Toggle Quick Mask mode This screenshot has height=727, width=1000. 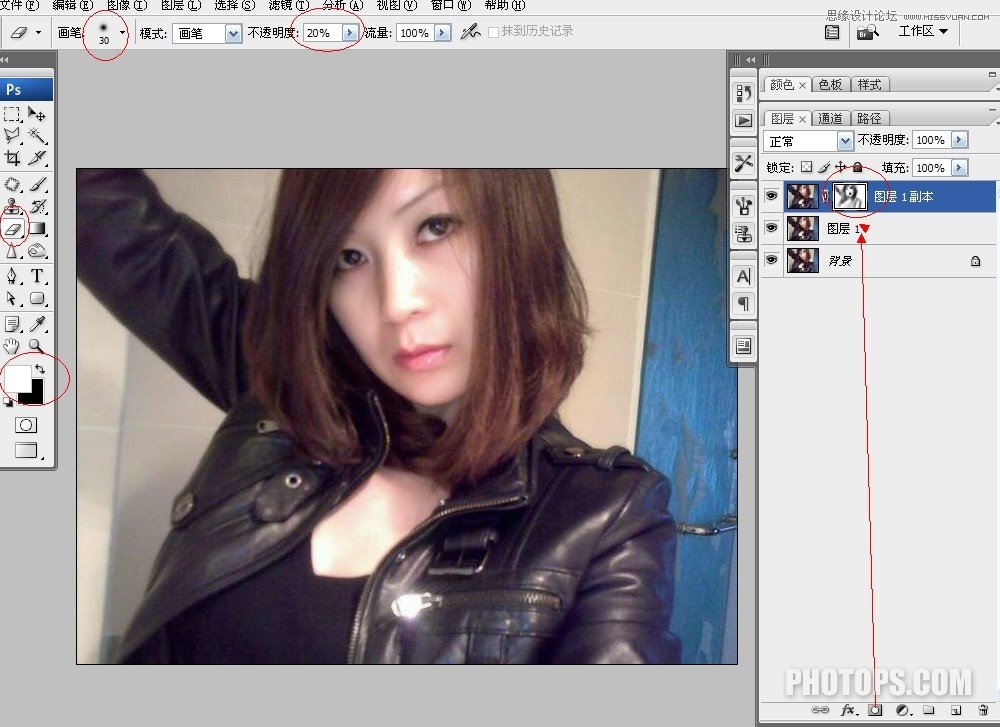pos(26,425)
